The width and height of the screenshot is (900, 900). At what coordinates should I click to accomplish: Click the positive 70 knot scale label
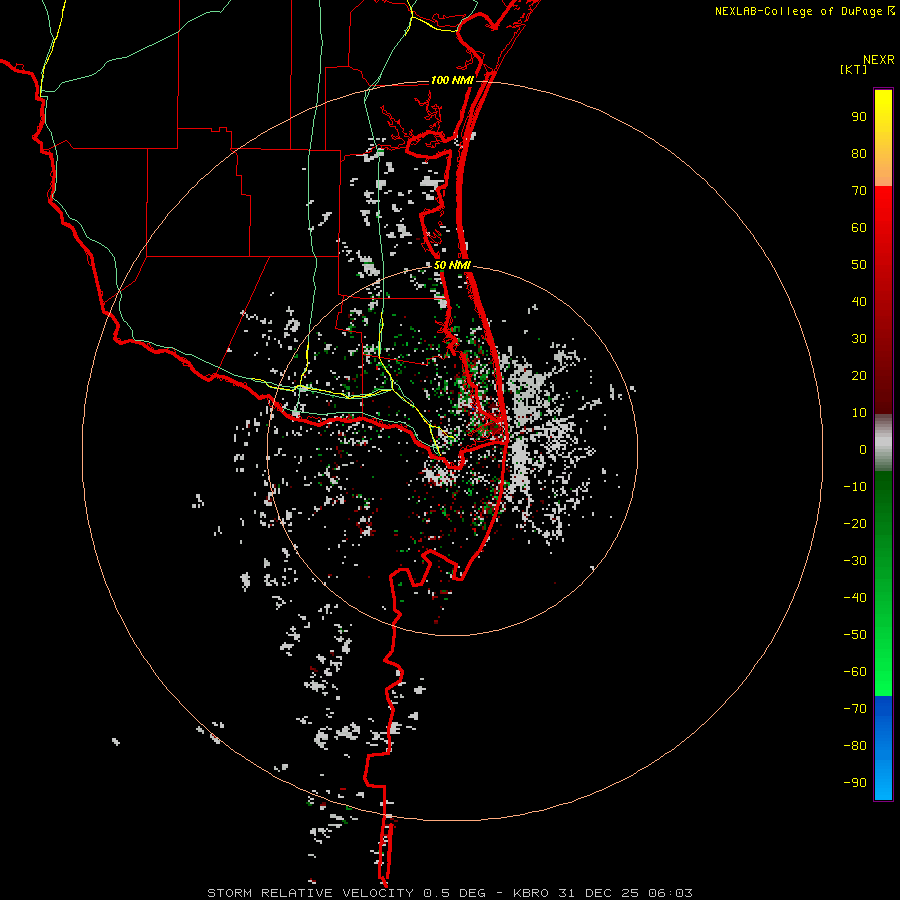(x=859, y=191)
